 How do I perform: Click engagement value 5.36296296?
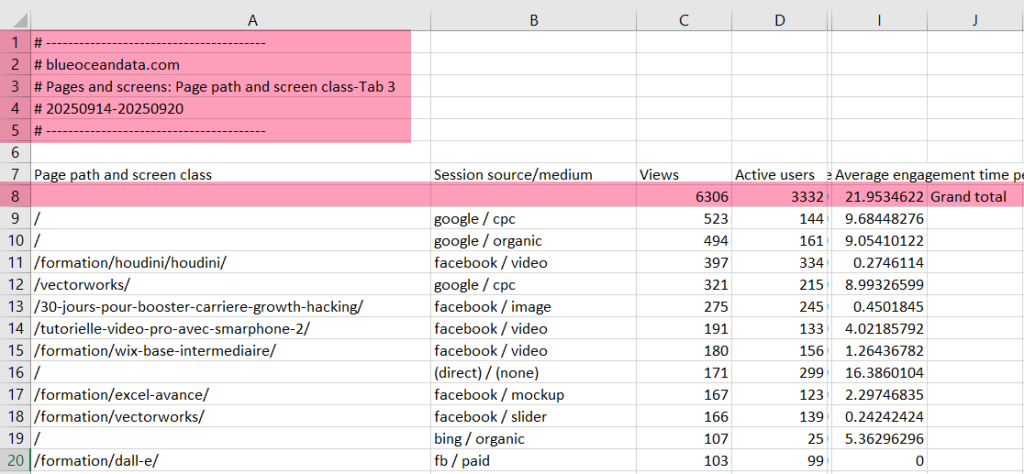(879, 439)
